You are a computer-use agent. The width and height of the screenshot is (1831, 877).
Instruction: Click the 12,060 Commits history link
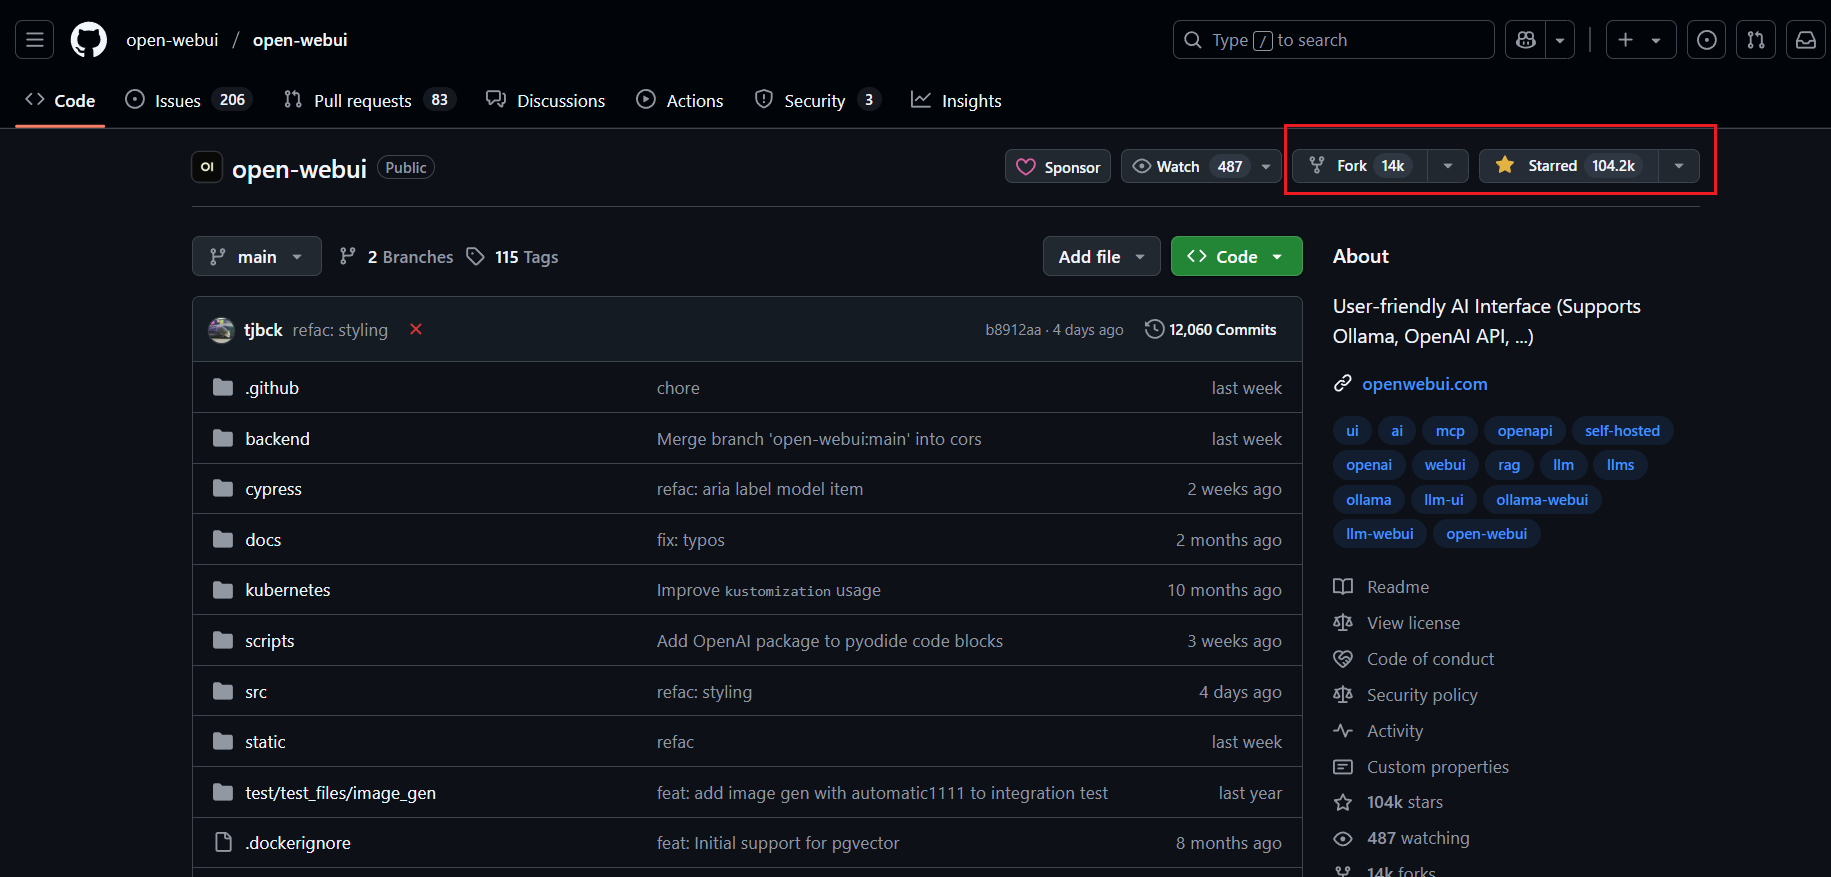pyautogui.click(x=1211, y=329)
